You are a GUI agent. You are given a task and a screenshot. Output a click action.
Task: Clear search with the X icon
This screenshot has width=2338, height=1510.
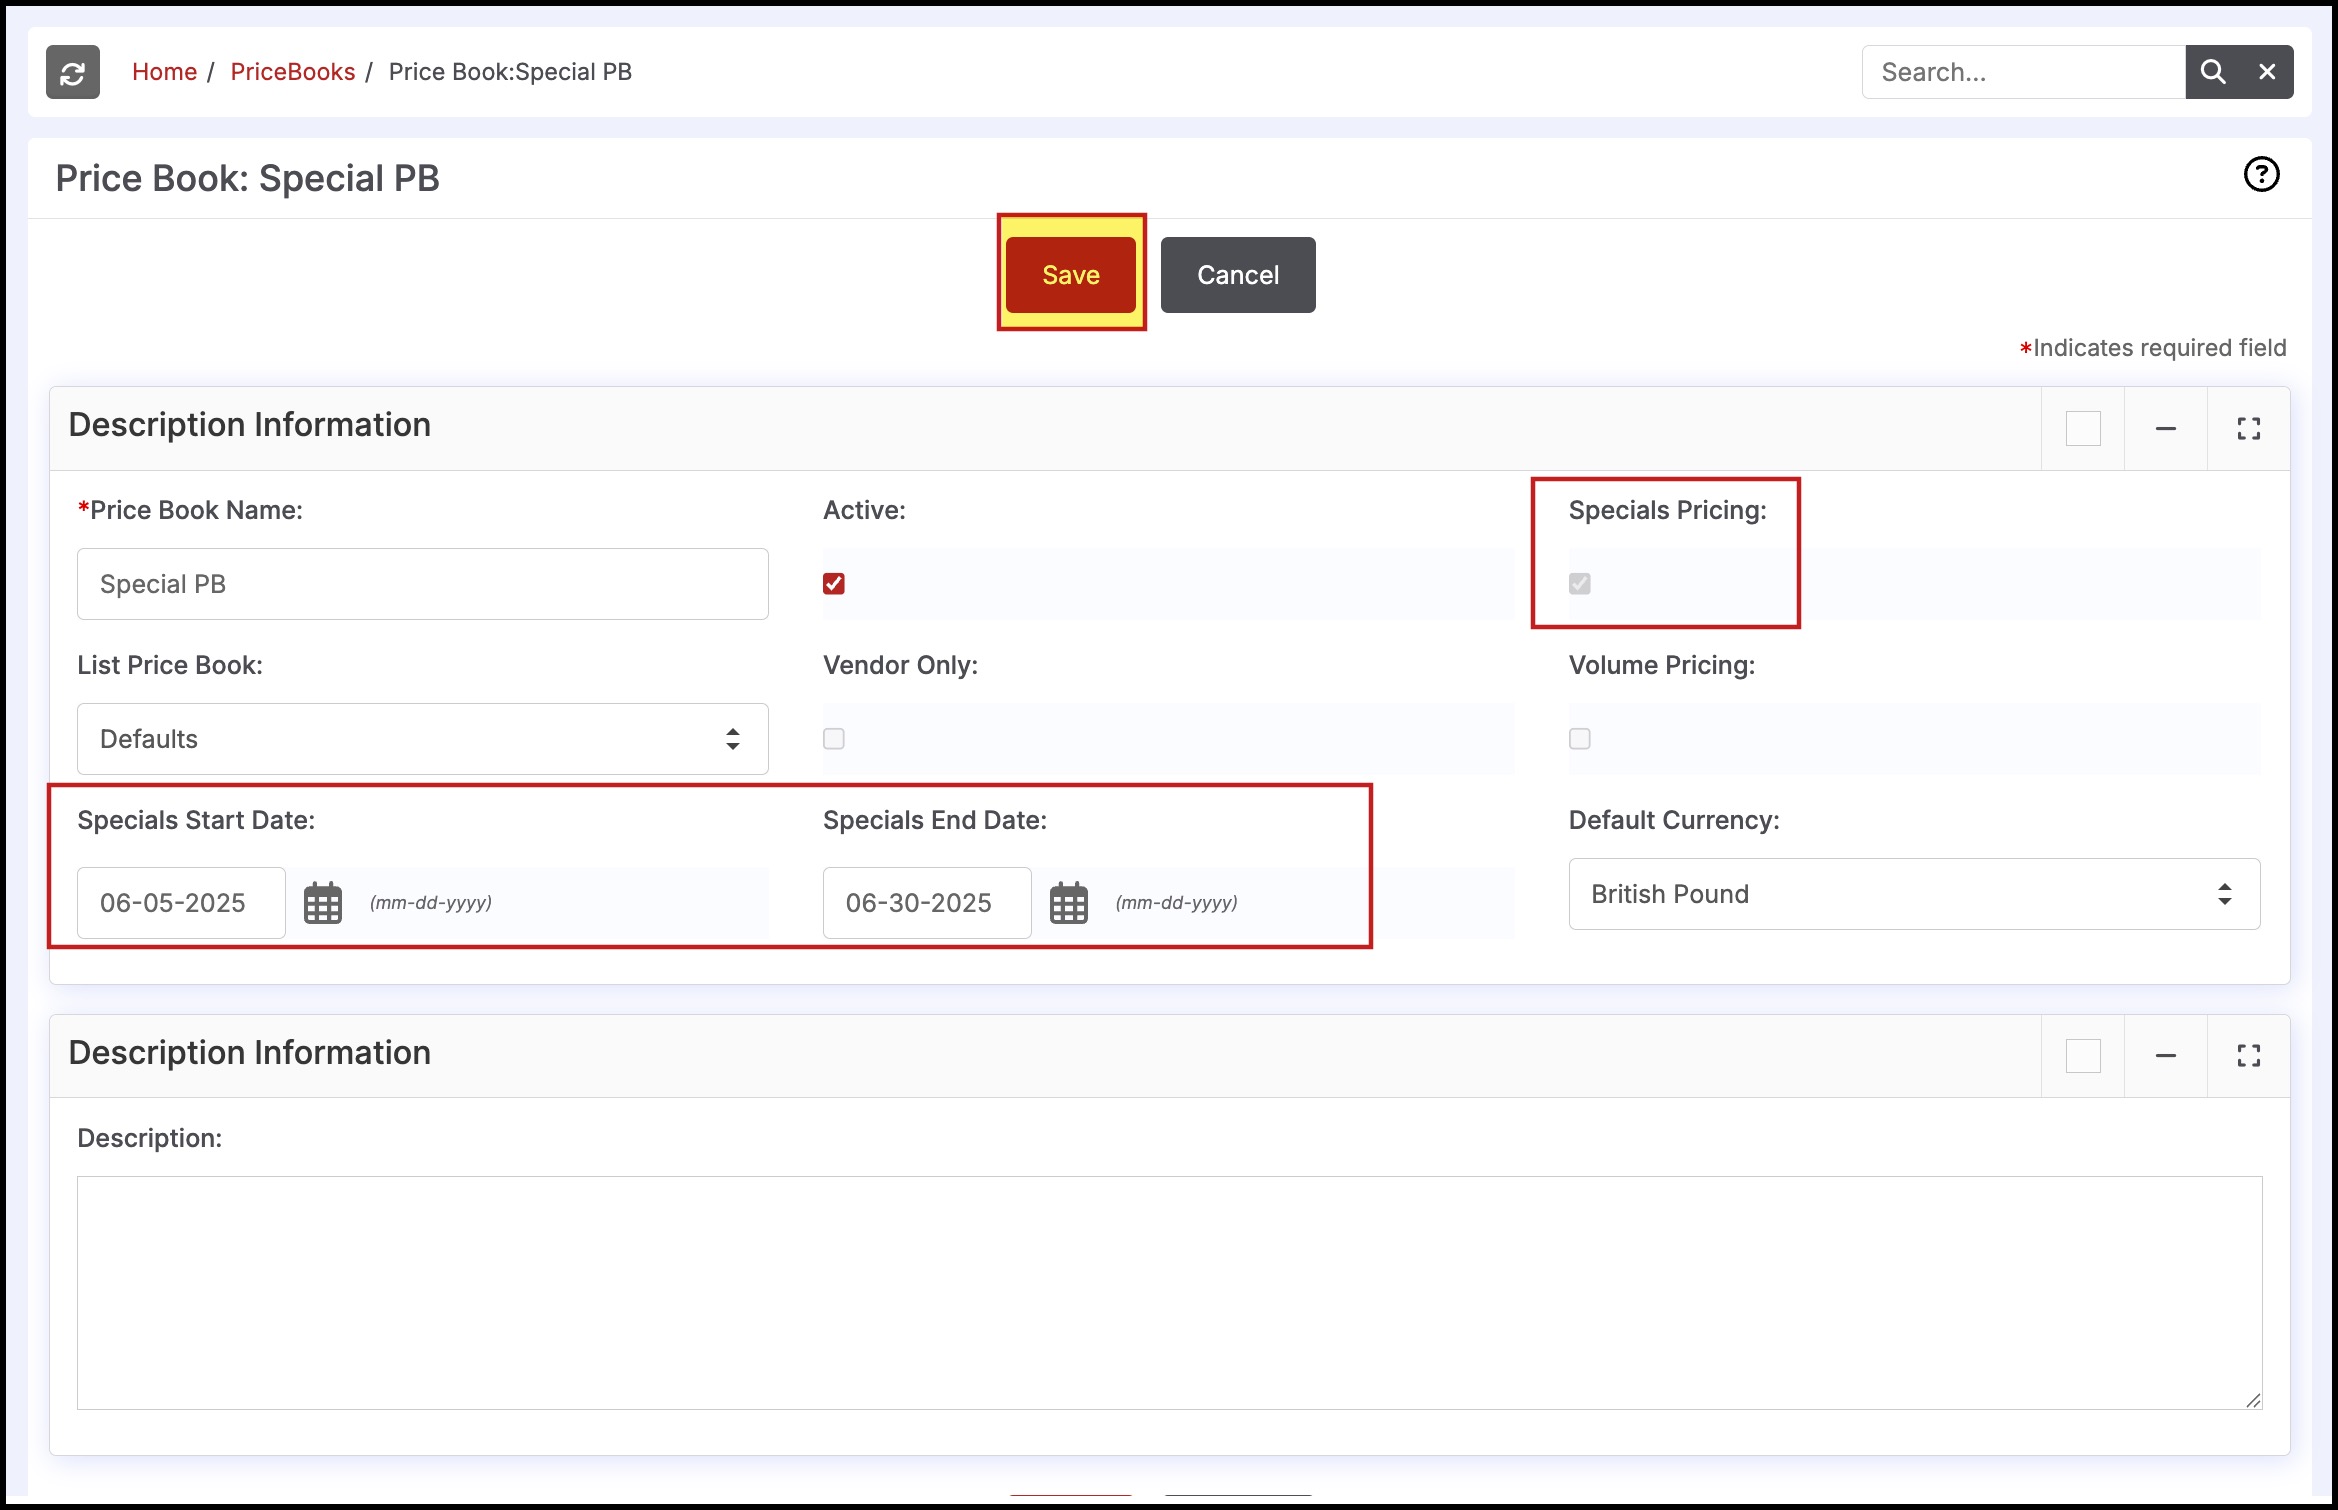pos(2267,72)
